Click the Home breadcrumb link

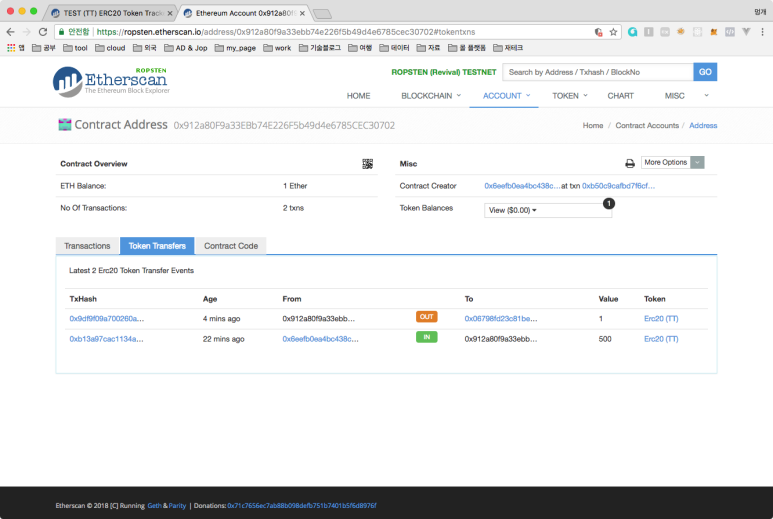click(593, 125)
